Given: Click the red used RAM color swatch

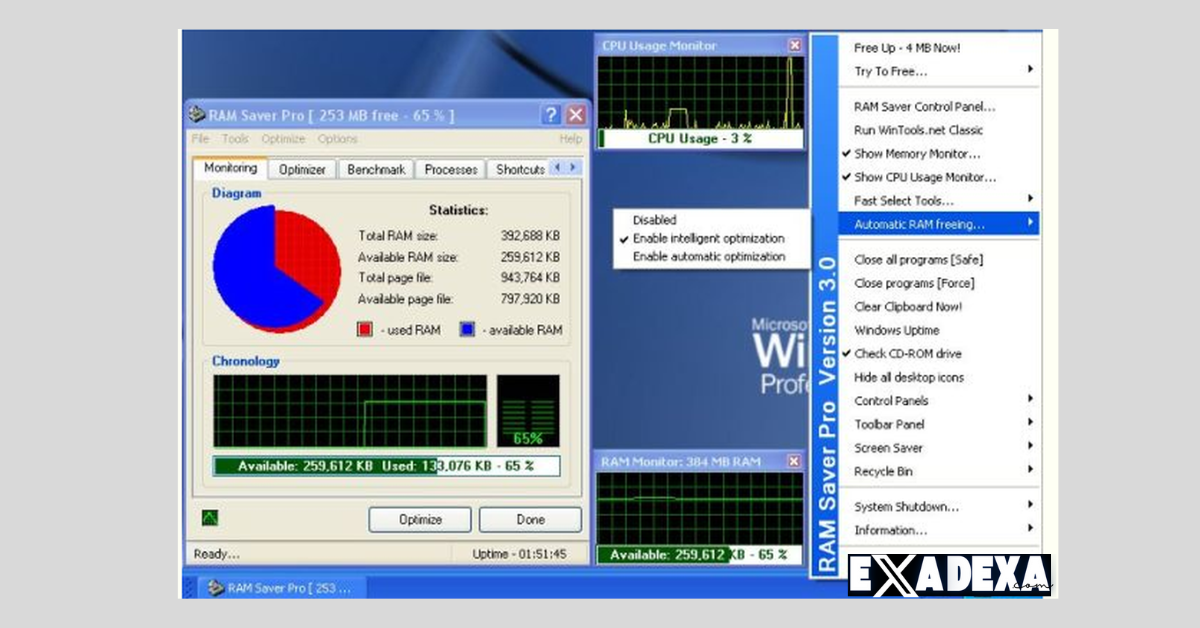Looking at the screenshot, I should [364, 329].
